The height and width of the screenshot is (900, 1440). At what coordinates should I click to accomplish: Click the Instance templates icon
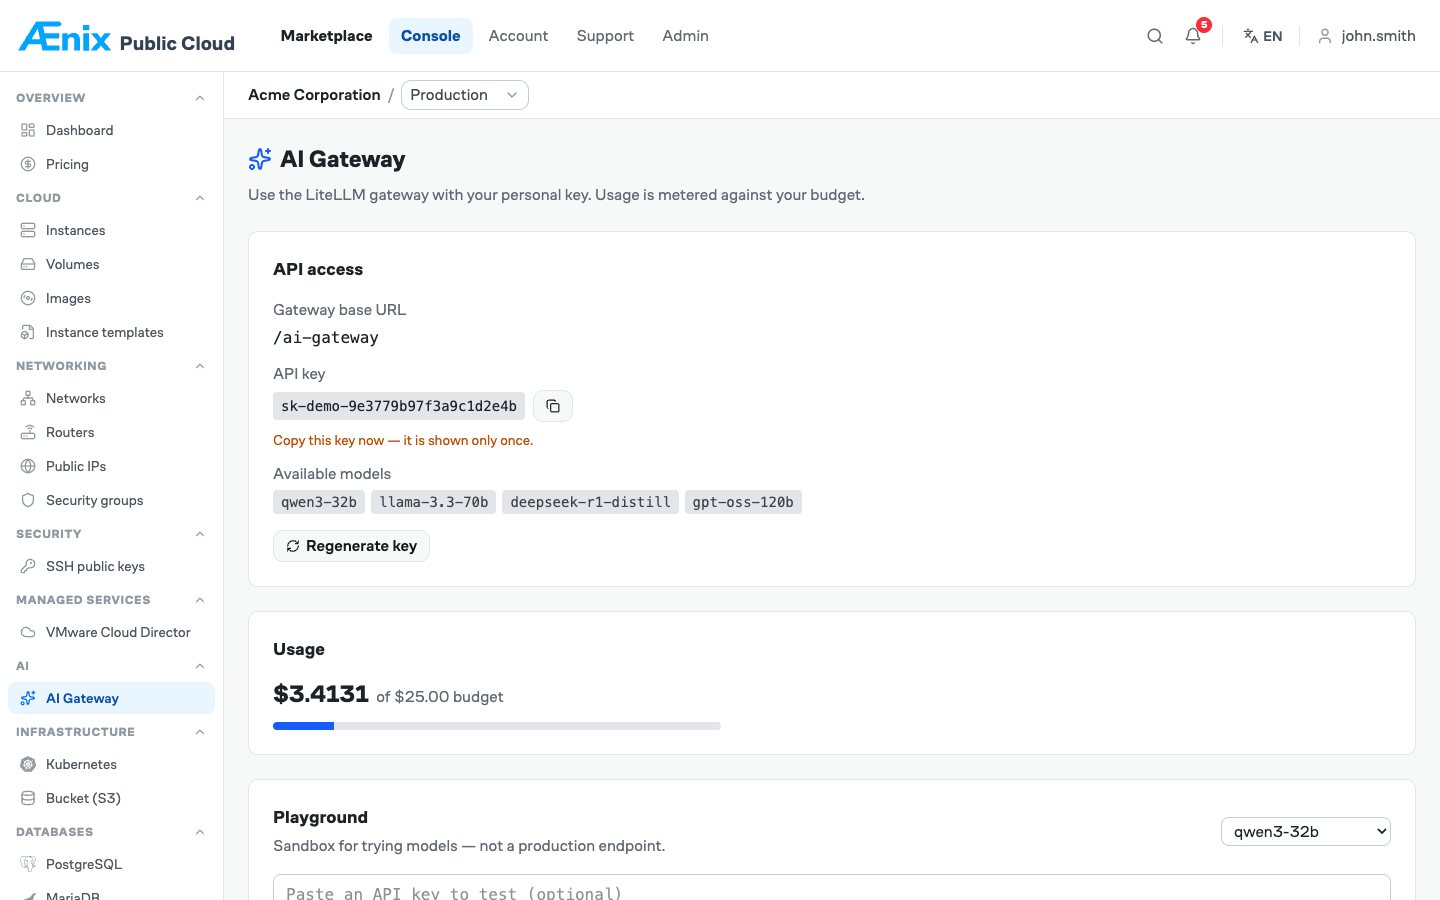(x=28, y=332)
